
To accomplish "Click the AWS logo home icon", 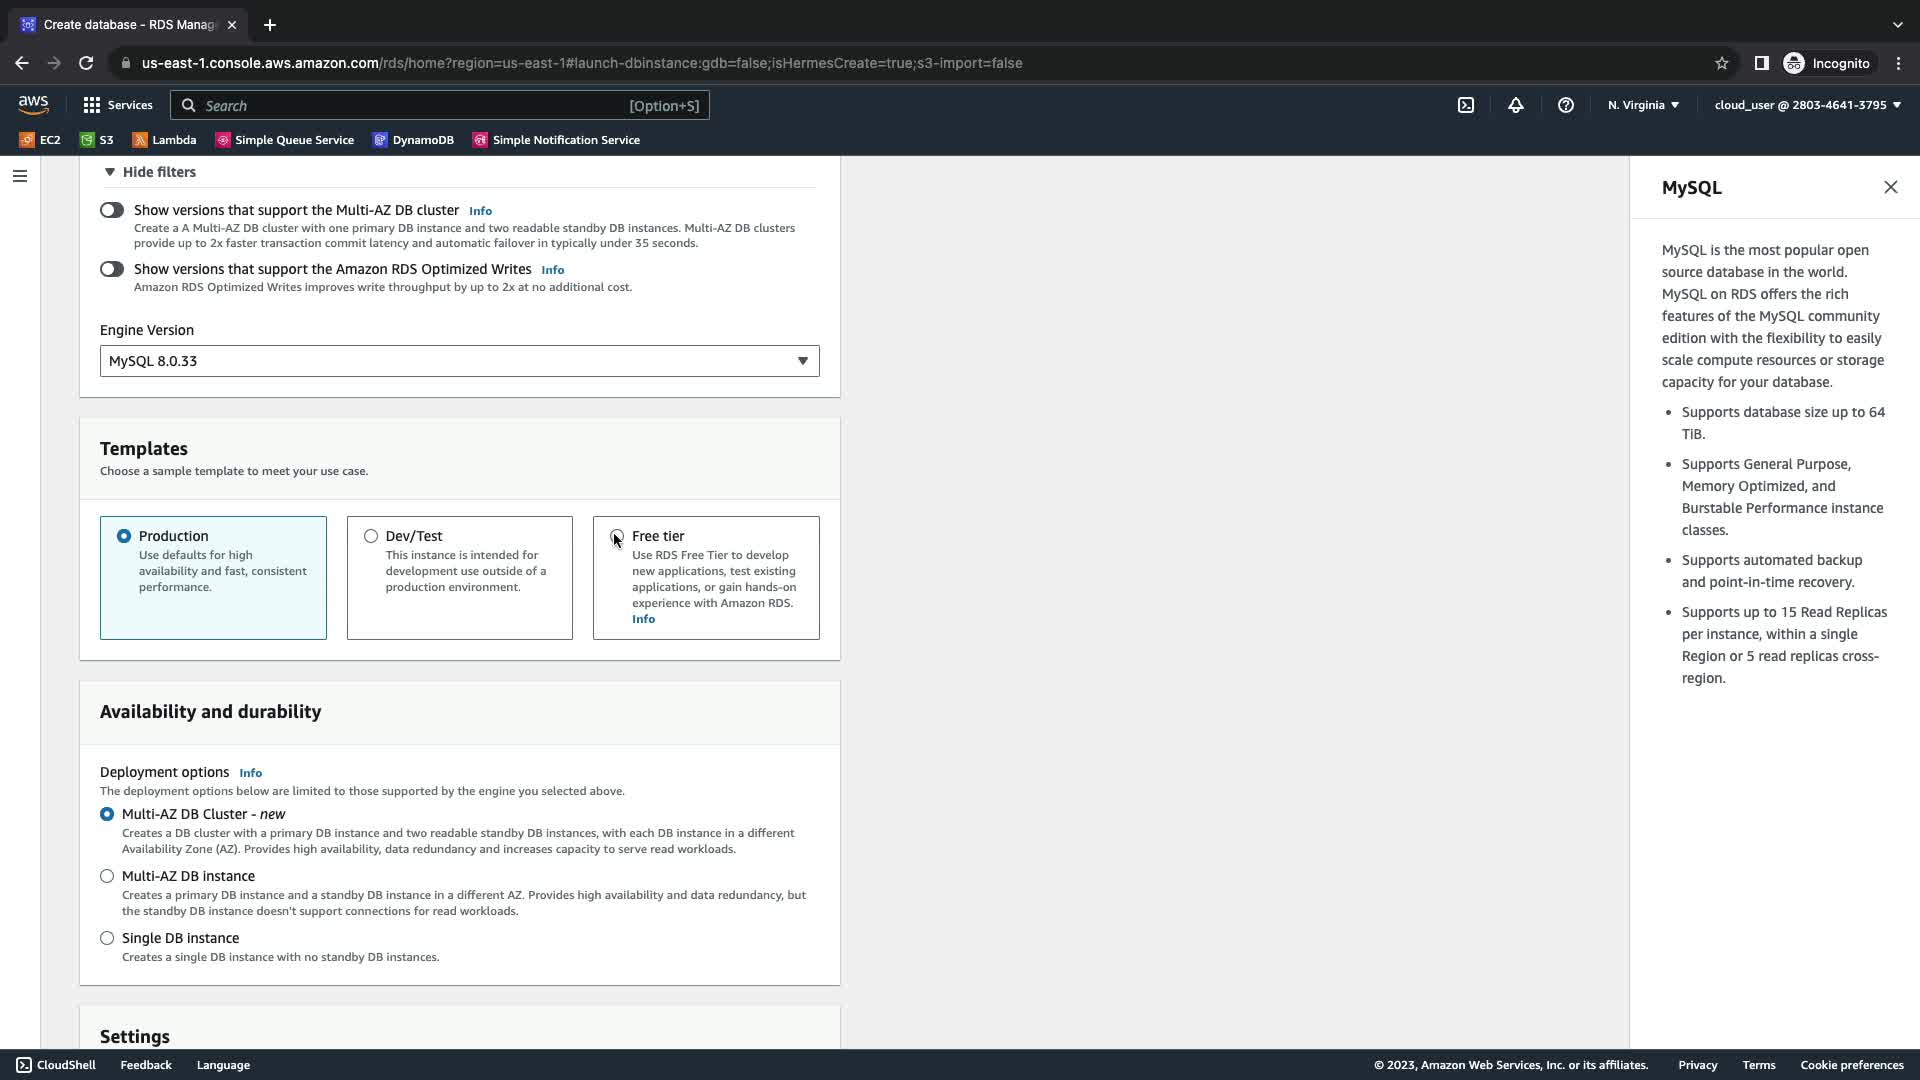I will tap(33, 105).
